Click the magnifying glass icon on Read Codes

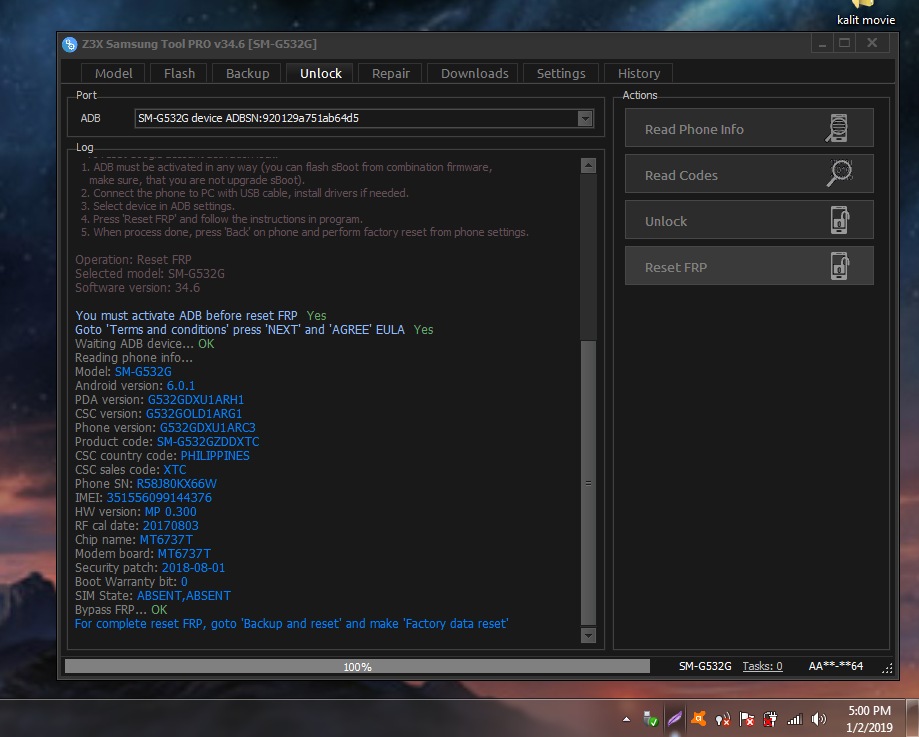(839, 174)
